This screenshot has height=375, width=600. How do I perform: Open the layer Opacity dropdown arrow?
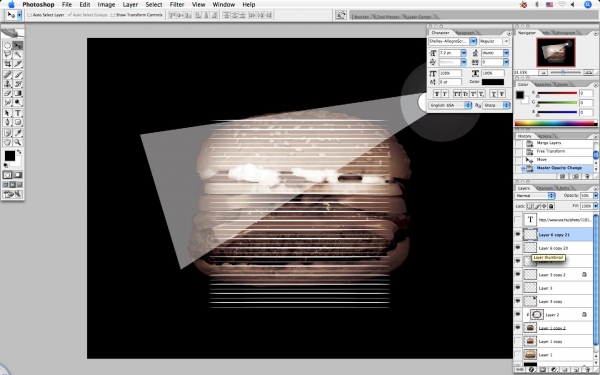pos(595,196)
